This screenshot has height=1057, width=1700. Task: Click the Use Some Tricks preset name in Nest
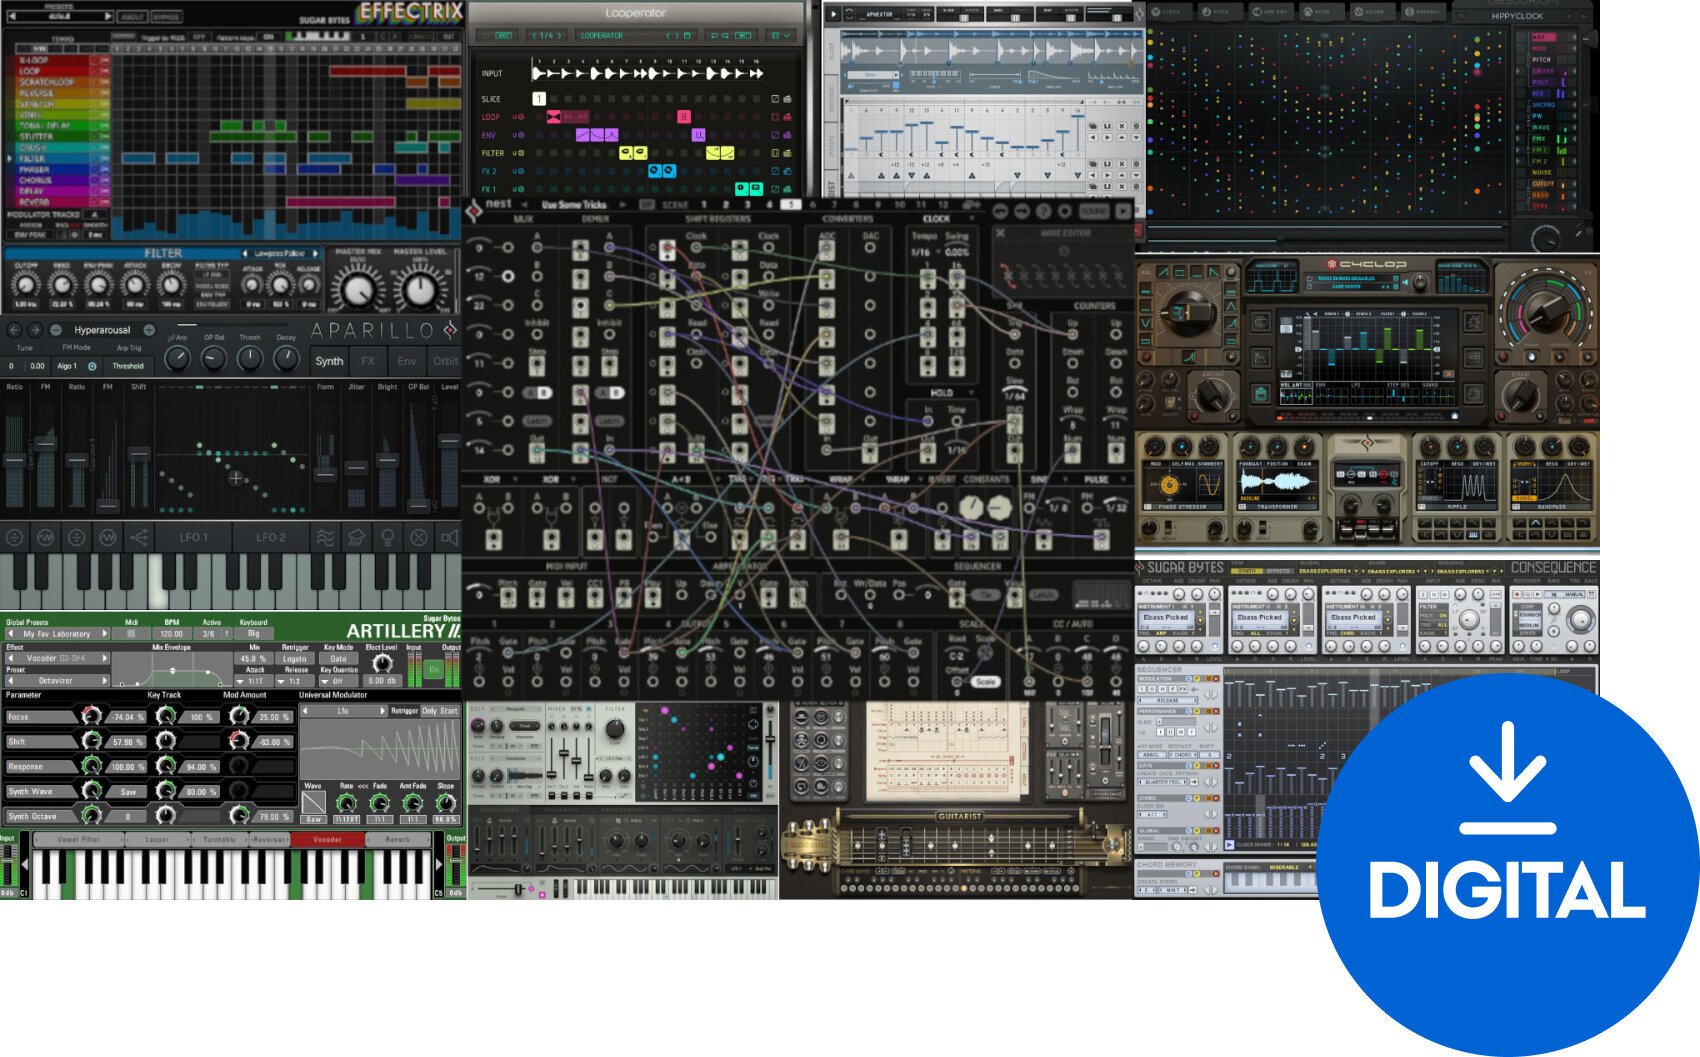(x=574, y=204)
